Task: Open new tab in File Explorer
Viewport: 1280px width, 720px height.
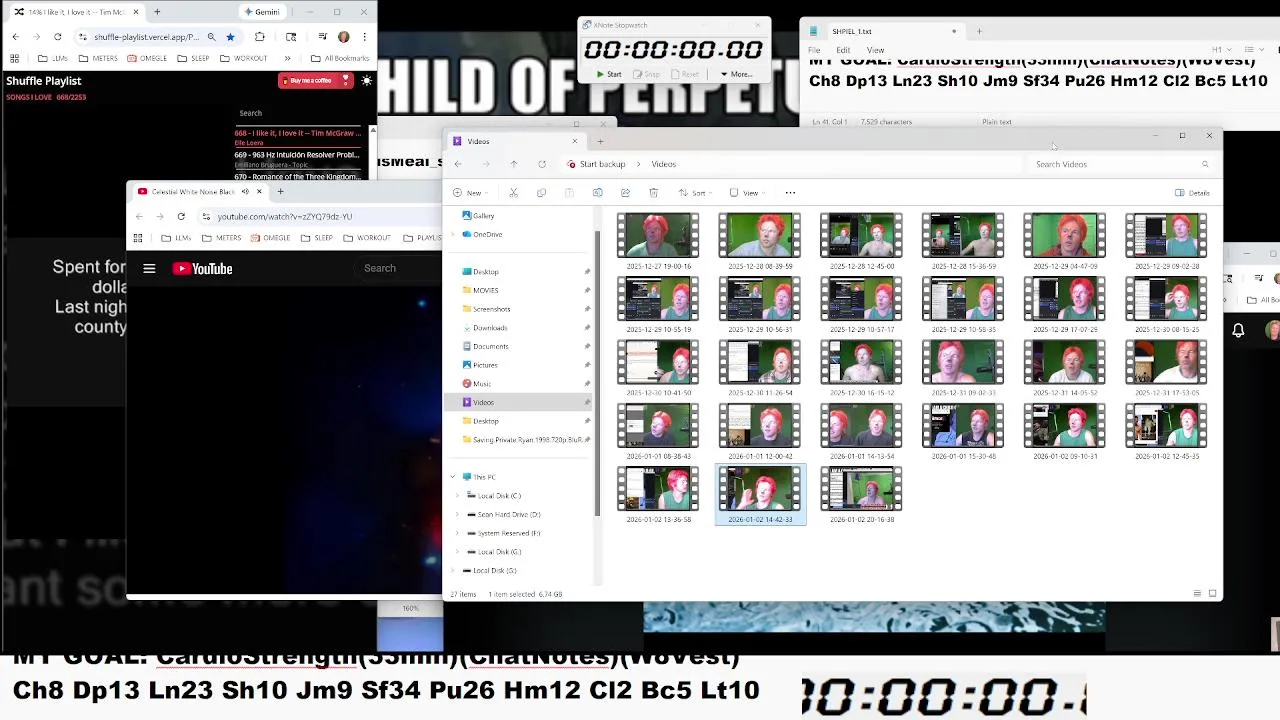Action: point(600,141)
